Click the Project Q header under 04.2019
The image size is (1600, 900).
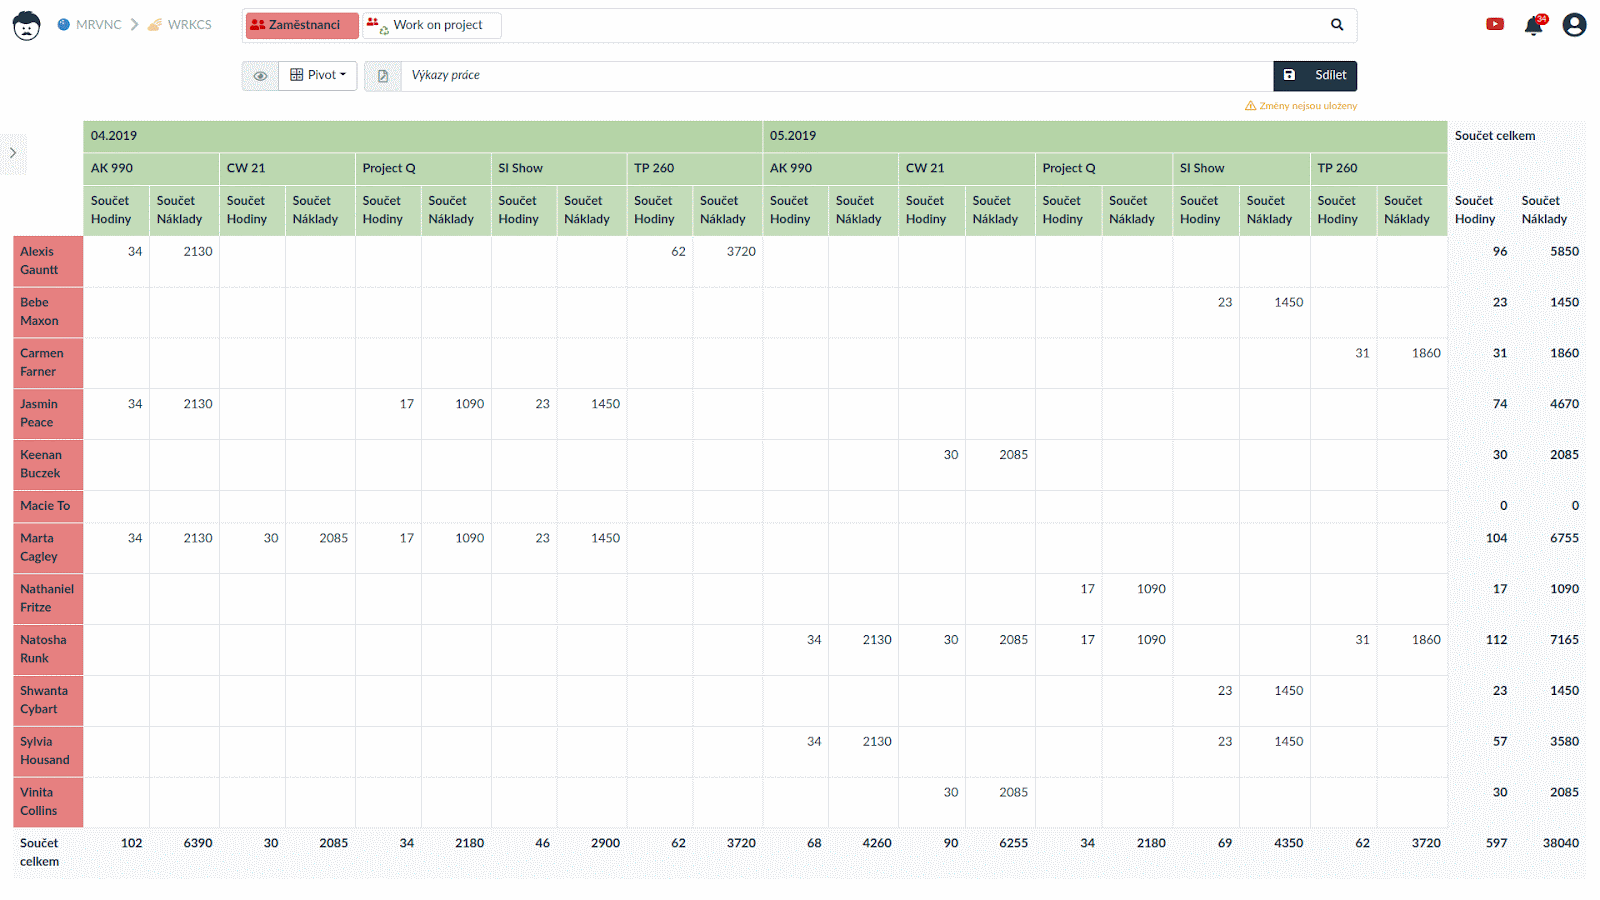point(423,169)
